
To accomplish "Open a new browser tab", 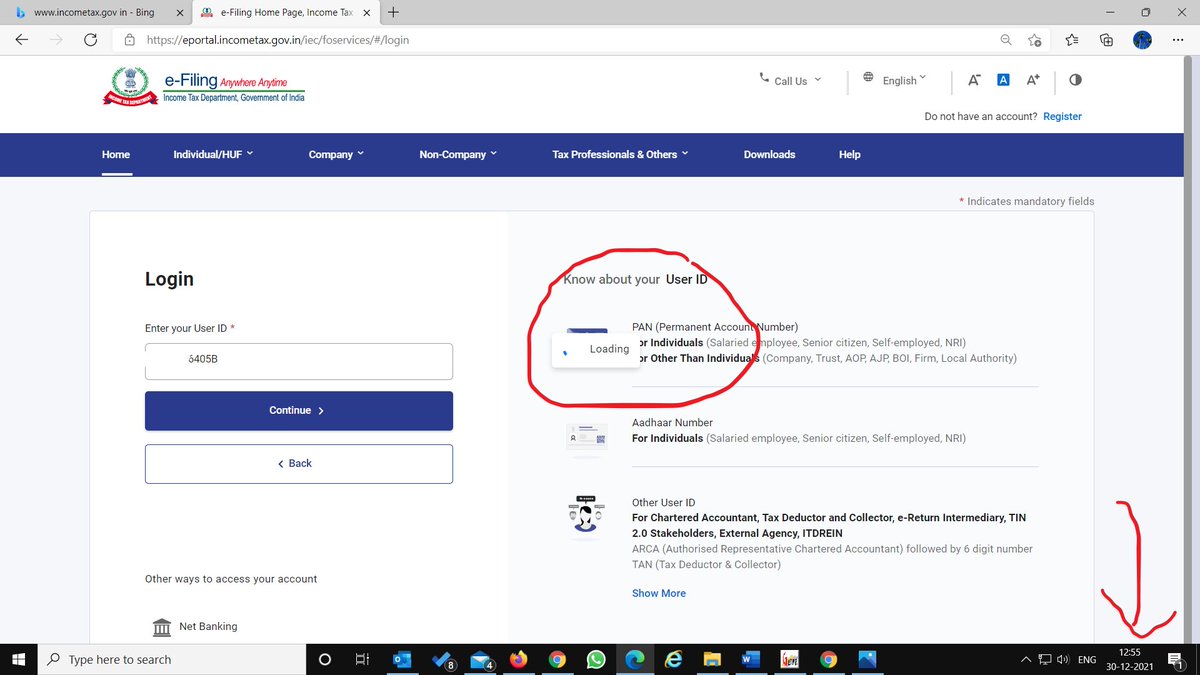I will click(x=393, y=12).
